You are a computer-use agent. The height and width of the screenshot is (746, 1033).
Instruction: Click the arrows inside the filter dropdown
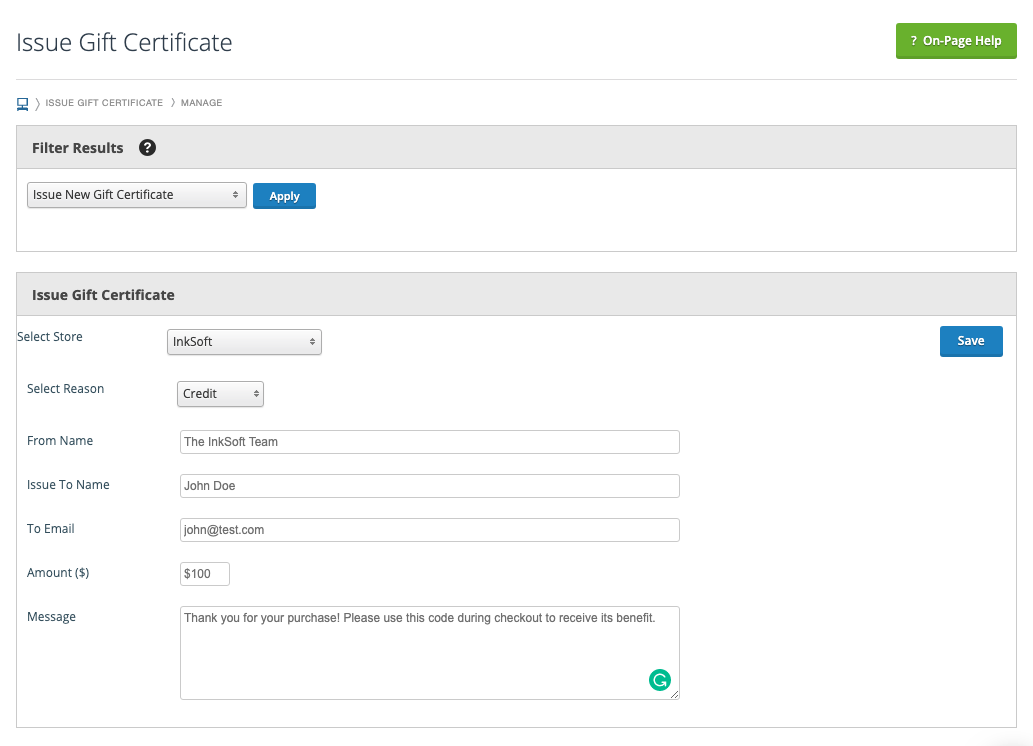click(236, 195)
